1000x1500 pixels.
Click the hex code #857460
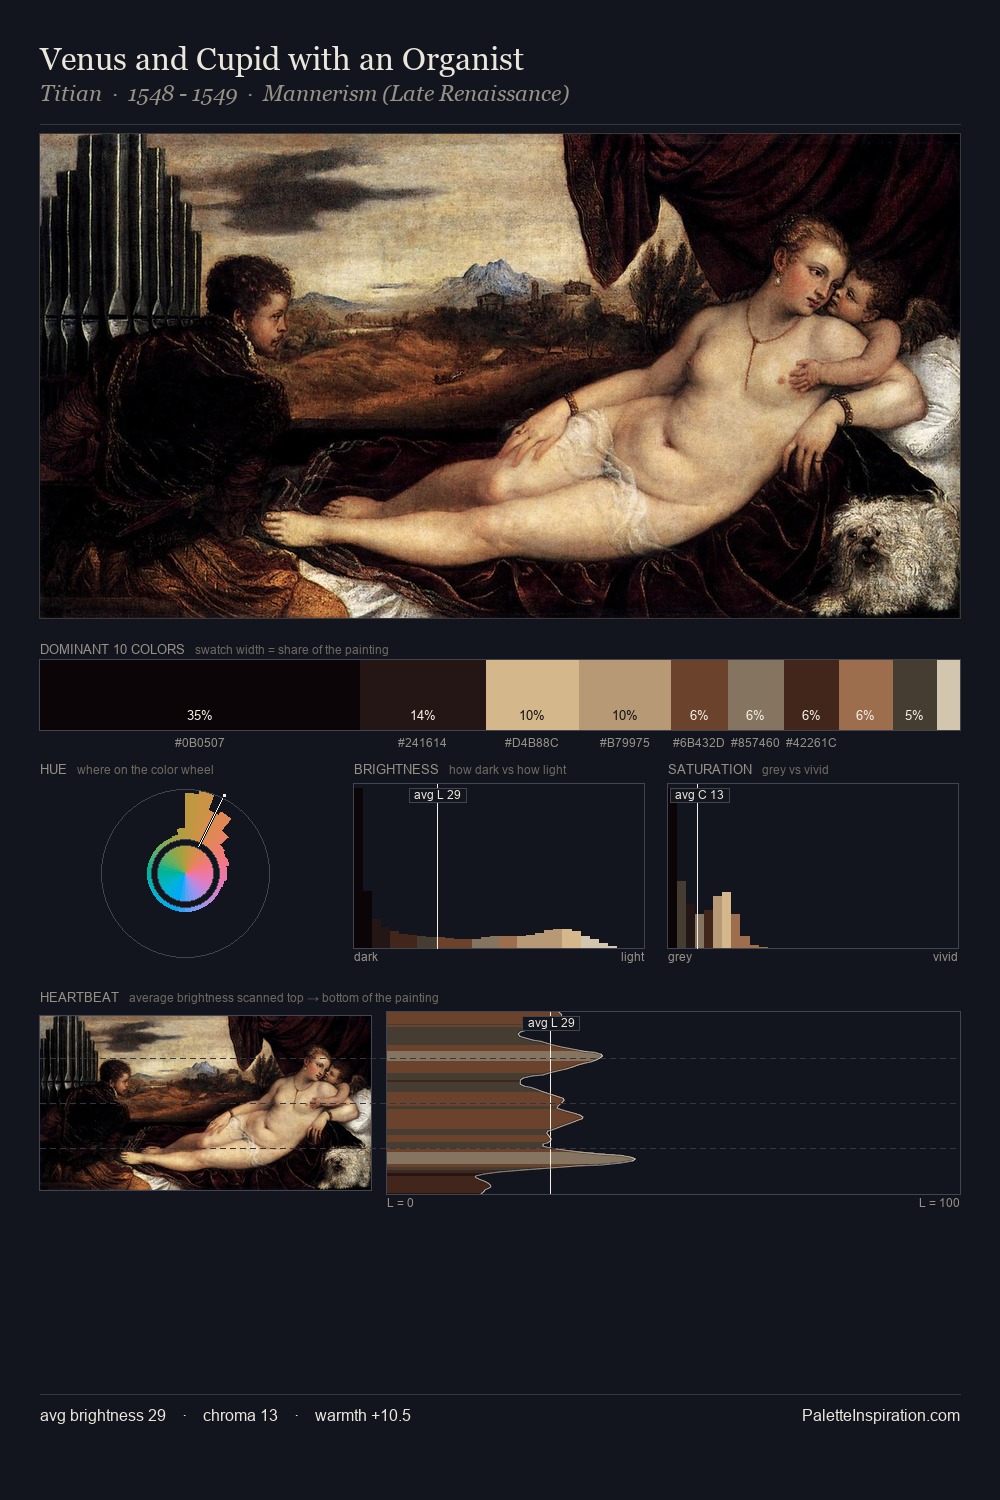756,743
